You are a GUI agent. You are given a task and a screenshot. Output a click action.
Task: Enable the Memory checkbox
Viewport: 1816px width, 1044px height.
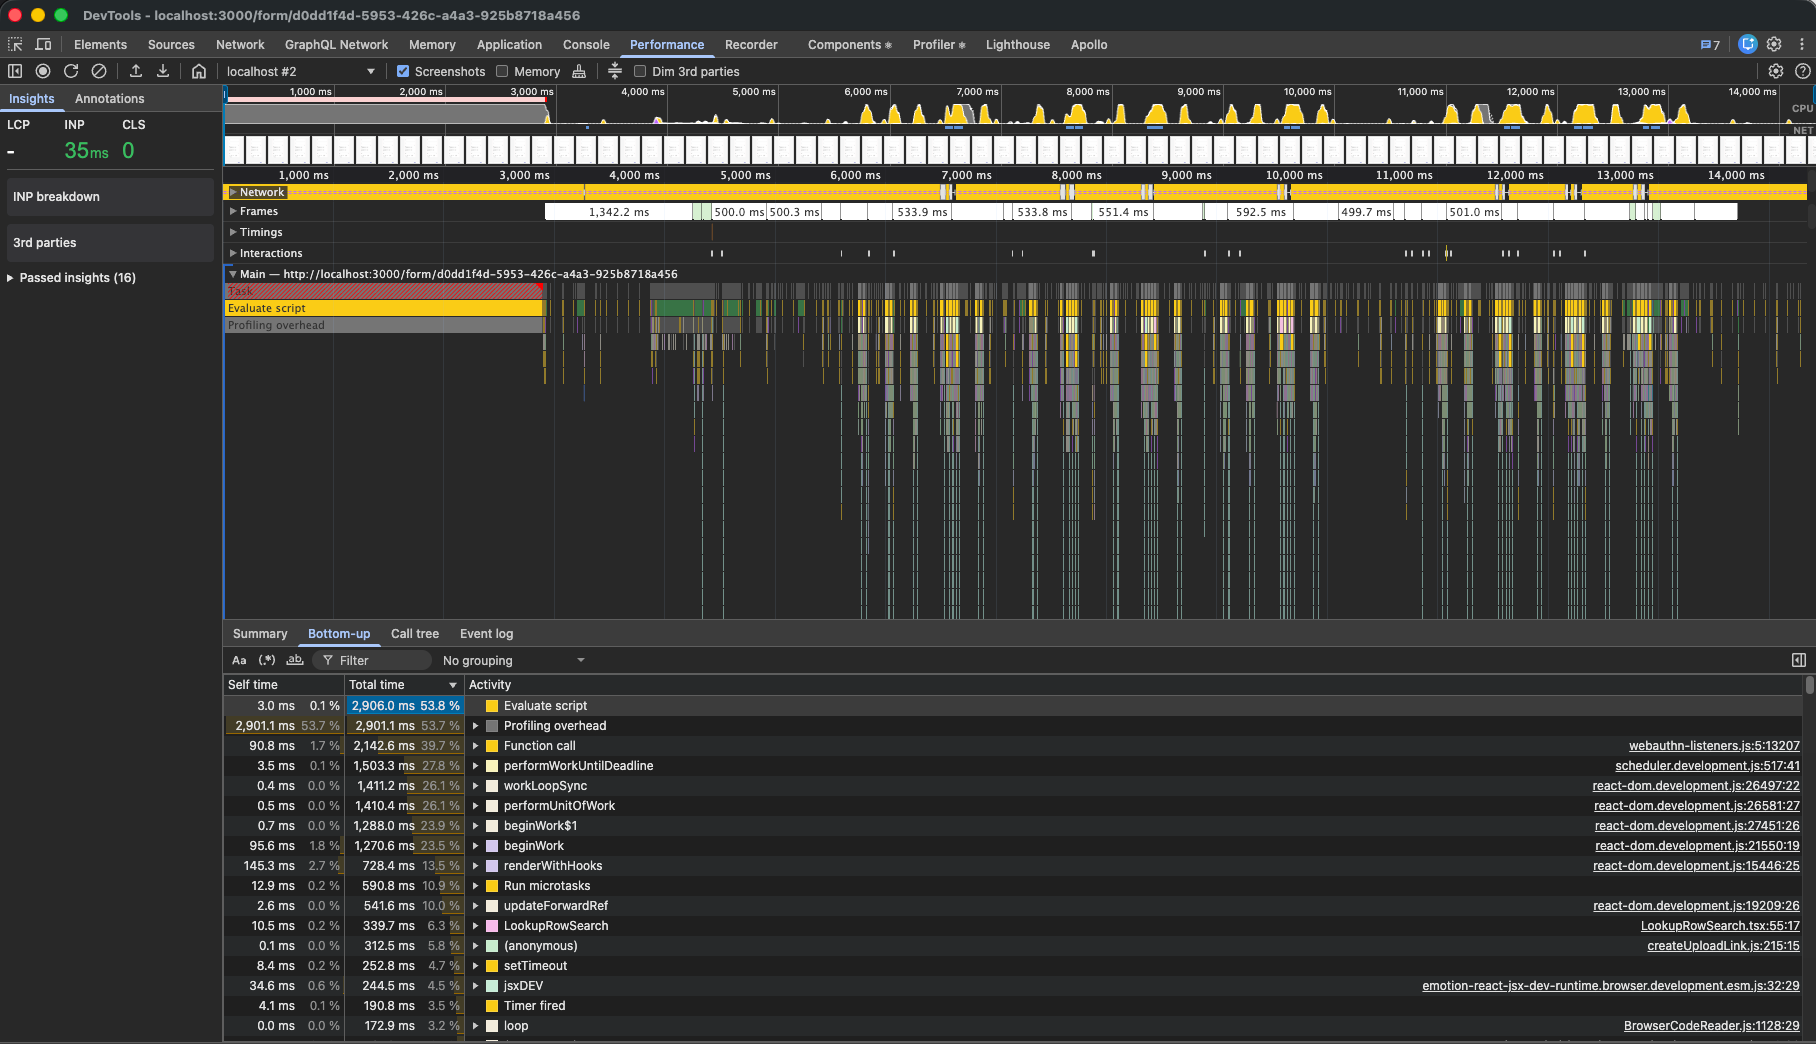[502, 71]
